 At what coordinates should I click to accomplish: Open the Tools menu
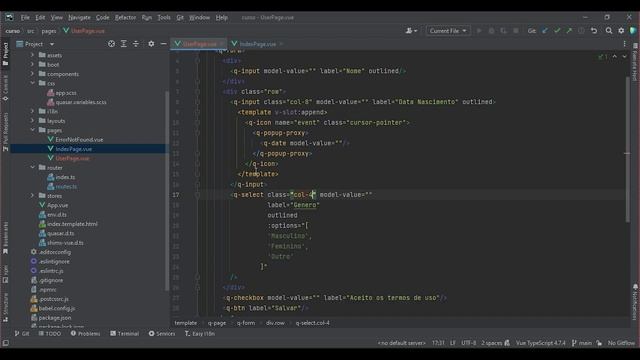[164, 18]
